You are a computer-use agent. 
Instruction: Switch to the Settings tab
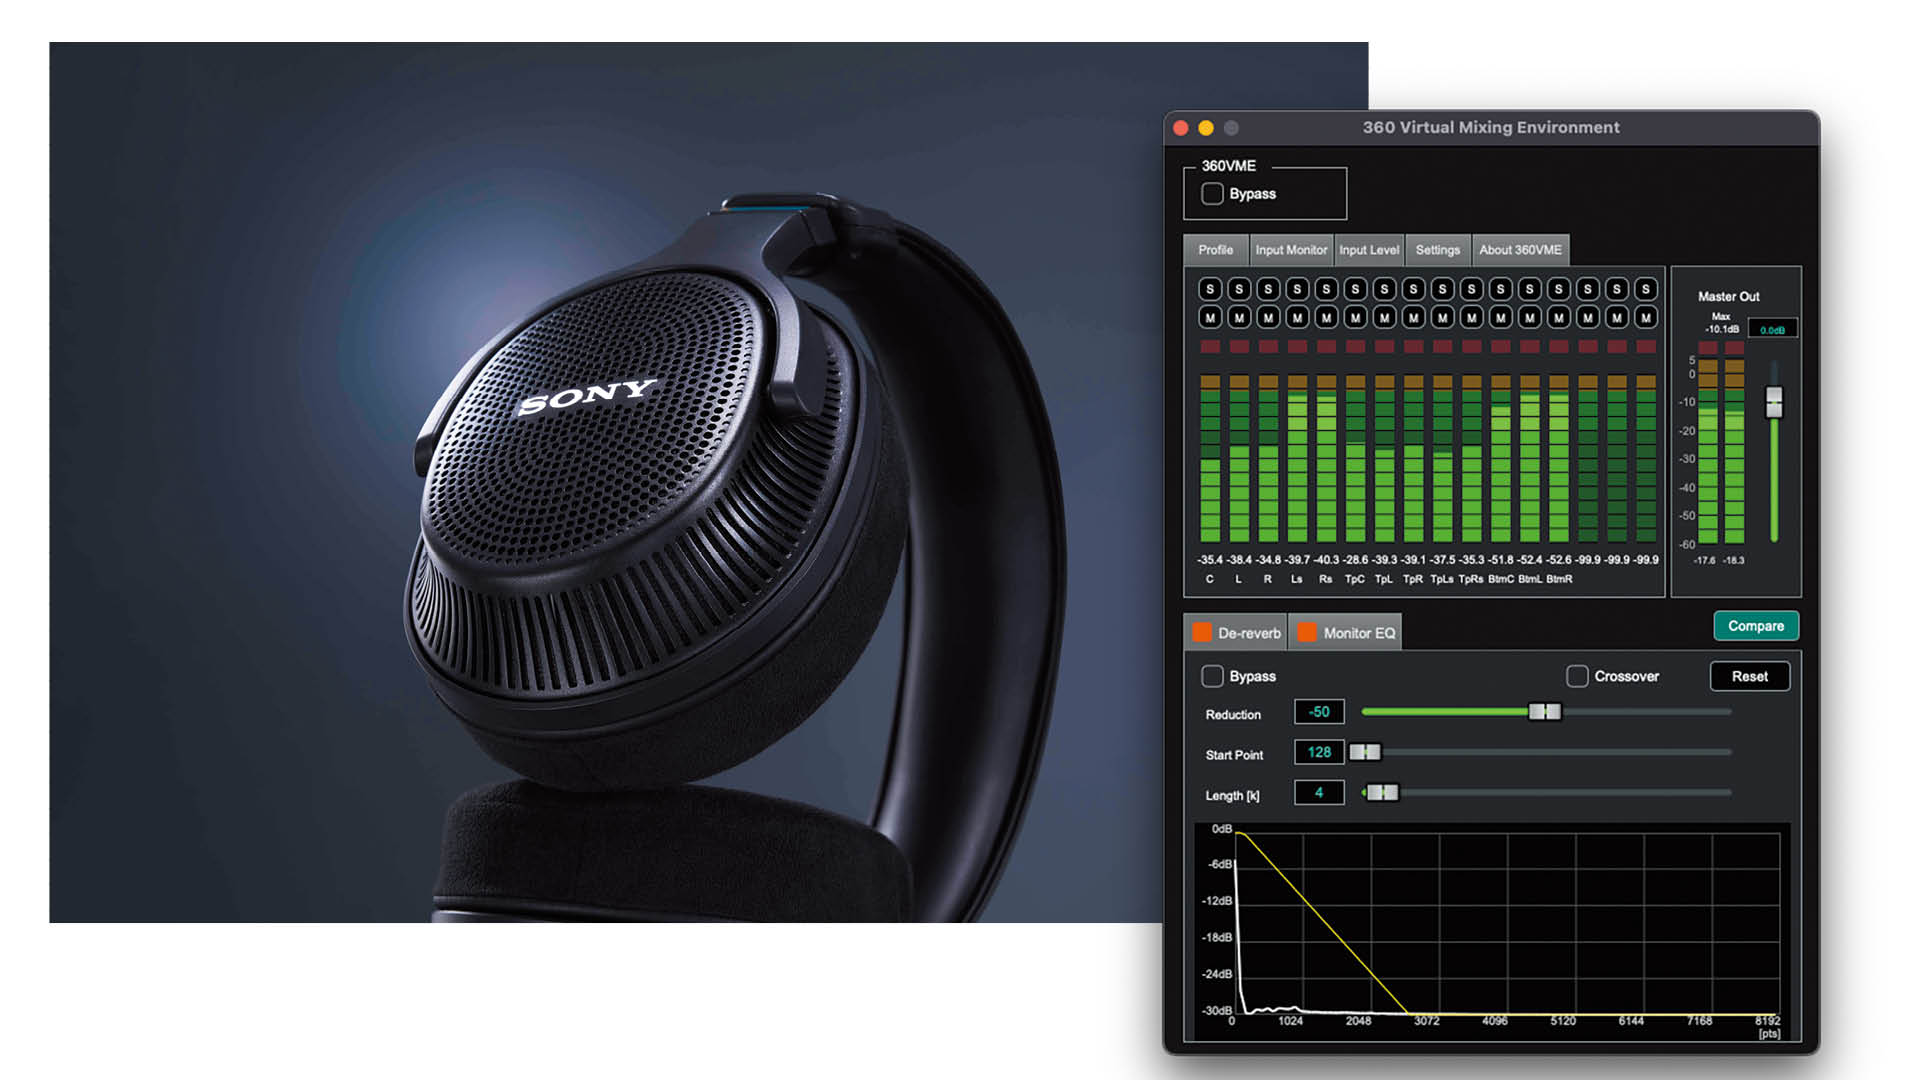[x=1437, y=250]
